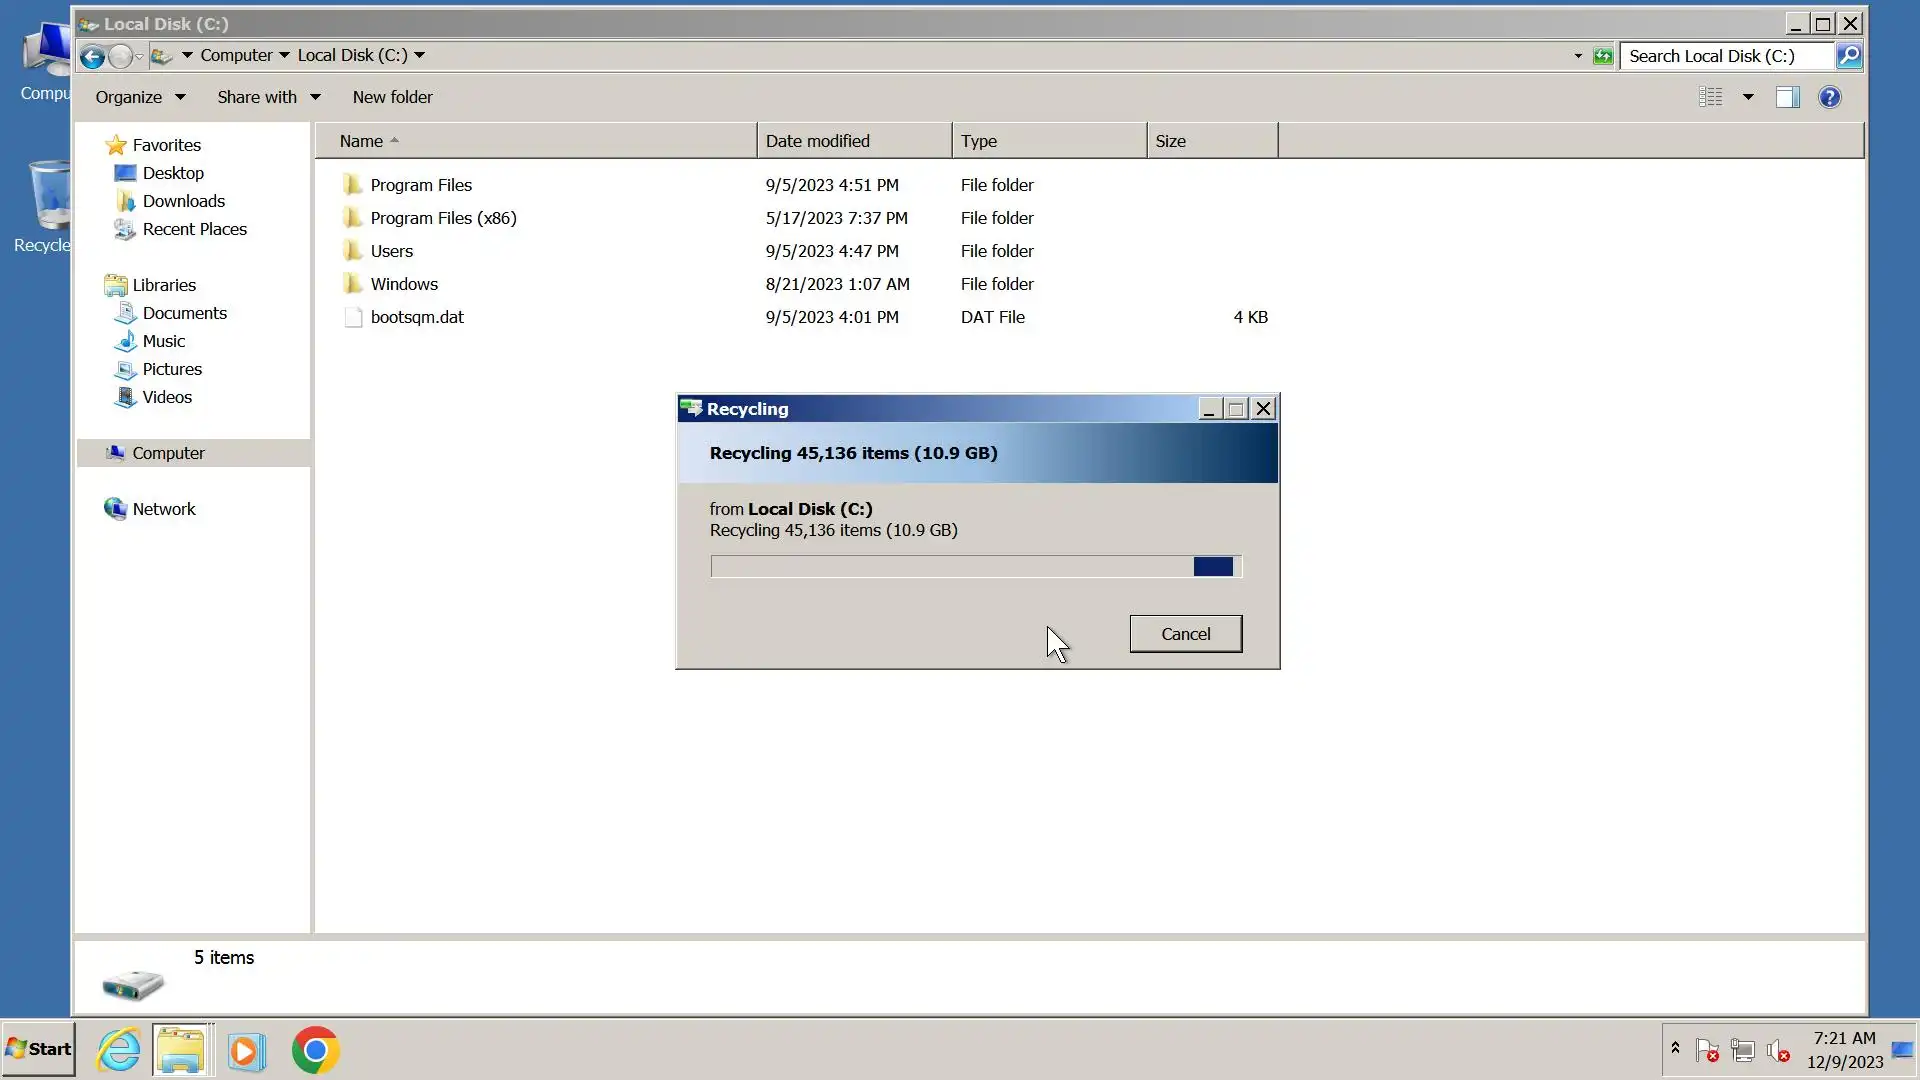
Task: Click New folder in toolbar
Action: [392, 97]
